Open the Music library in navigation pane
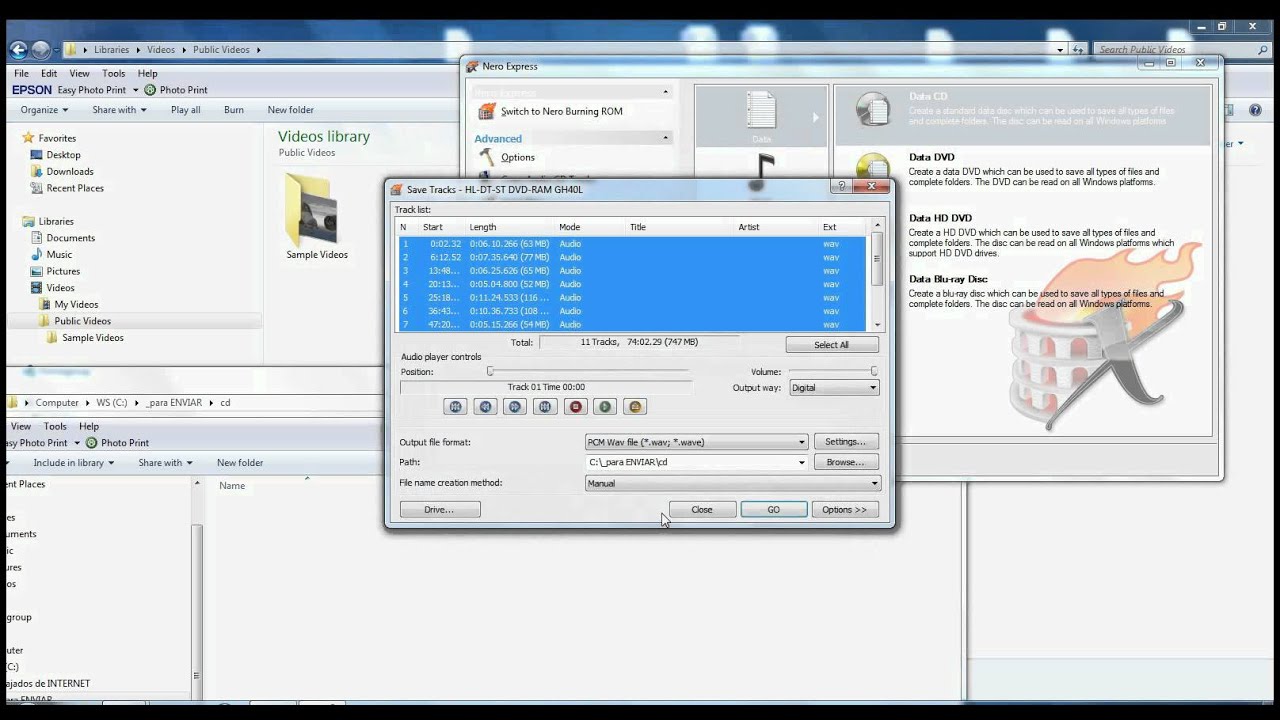Viewport: 1280px width, 720px height. 59,255
